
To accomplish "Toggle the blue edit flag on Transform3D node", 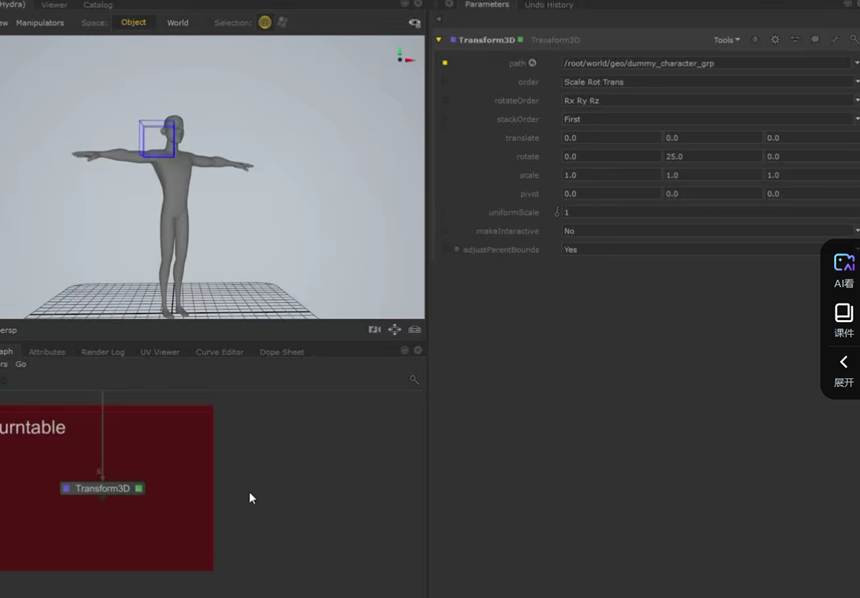I will coord(66,488).
